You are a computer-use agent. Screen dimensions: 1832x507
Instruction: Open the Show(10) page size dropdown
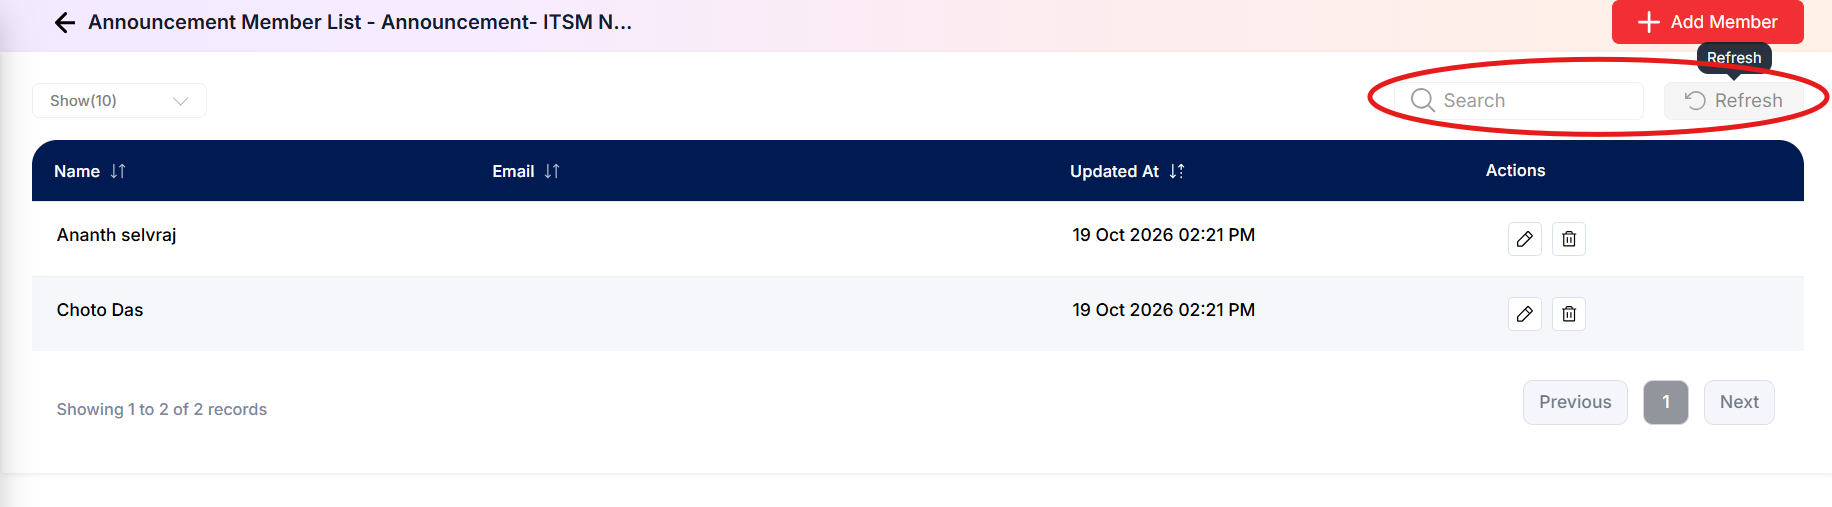tap(119, 101)
